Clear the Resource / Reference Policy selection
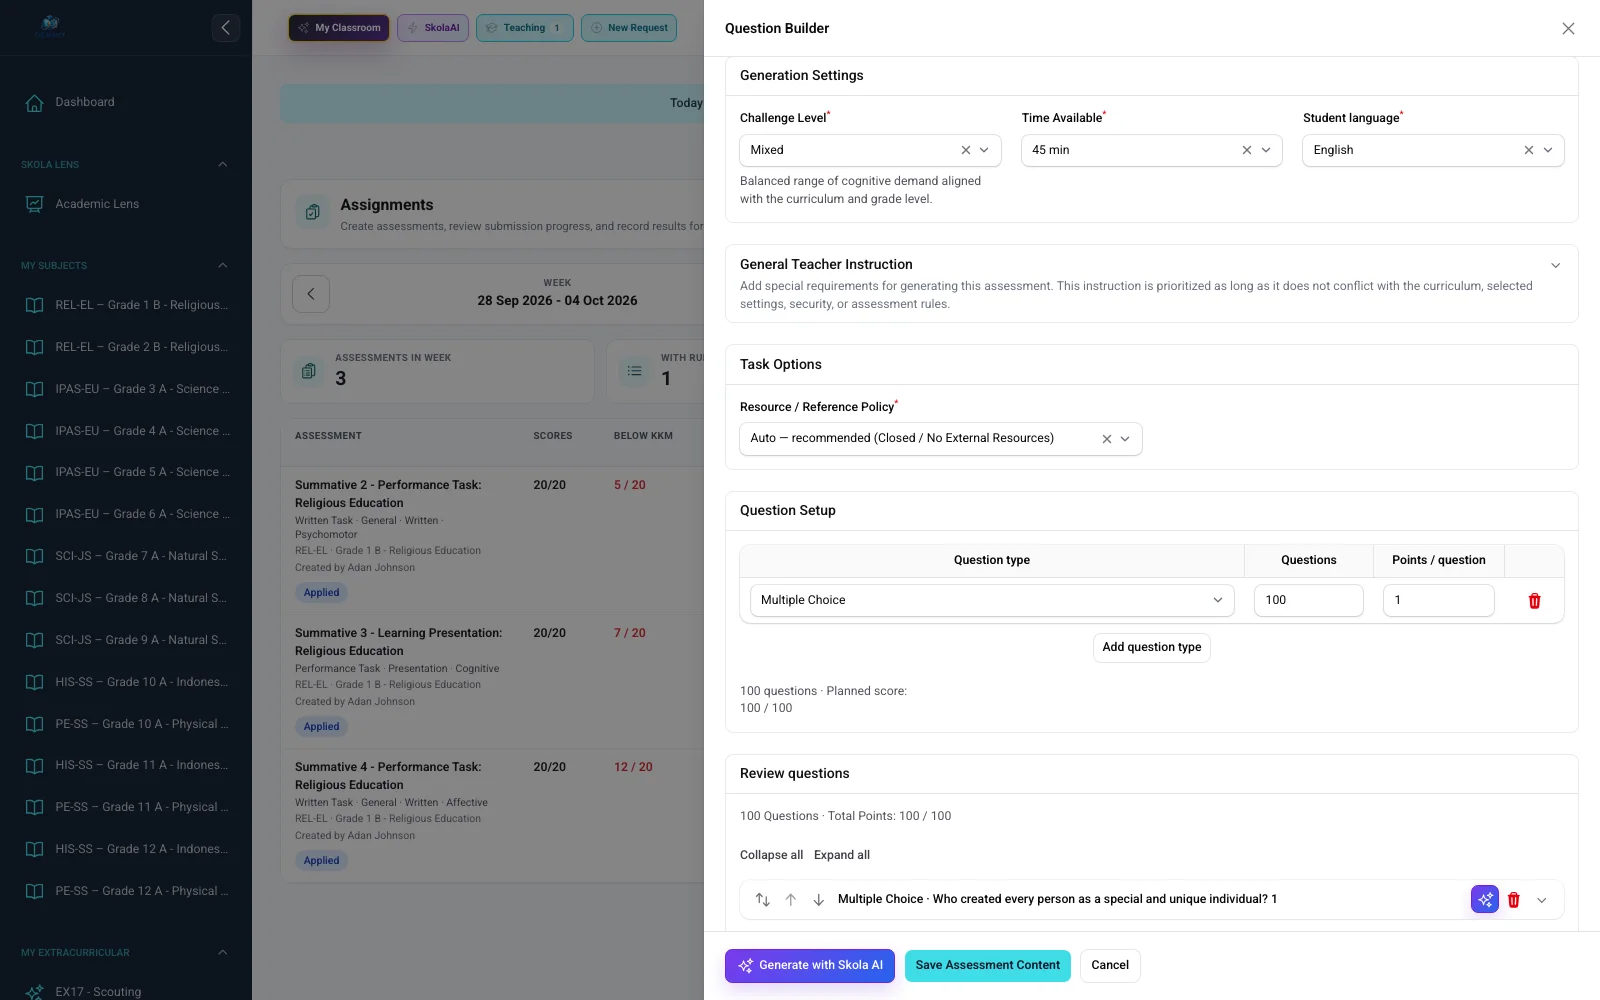The height and width of the screenshot is (1000, 1600). pyautogui.click(x=1107, y=439)
